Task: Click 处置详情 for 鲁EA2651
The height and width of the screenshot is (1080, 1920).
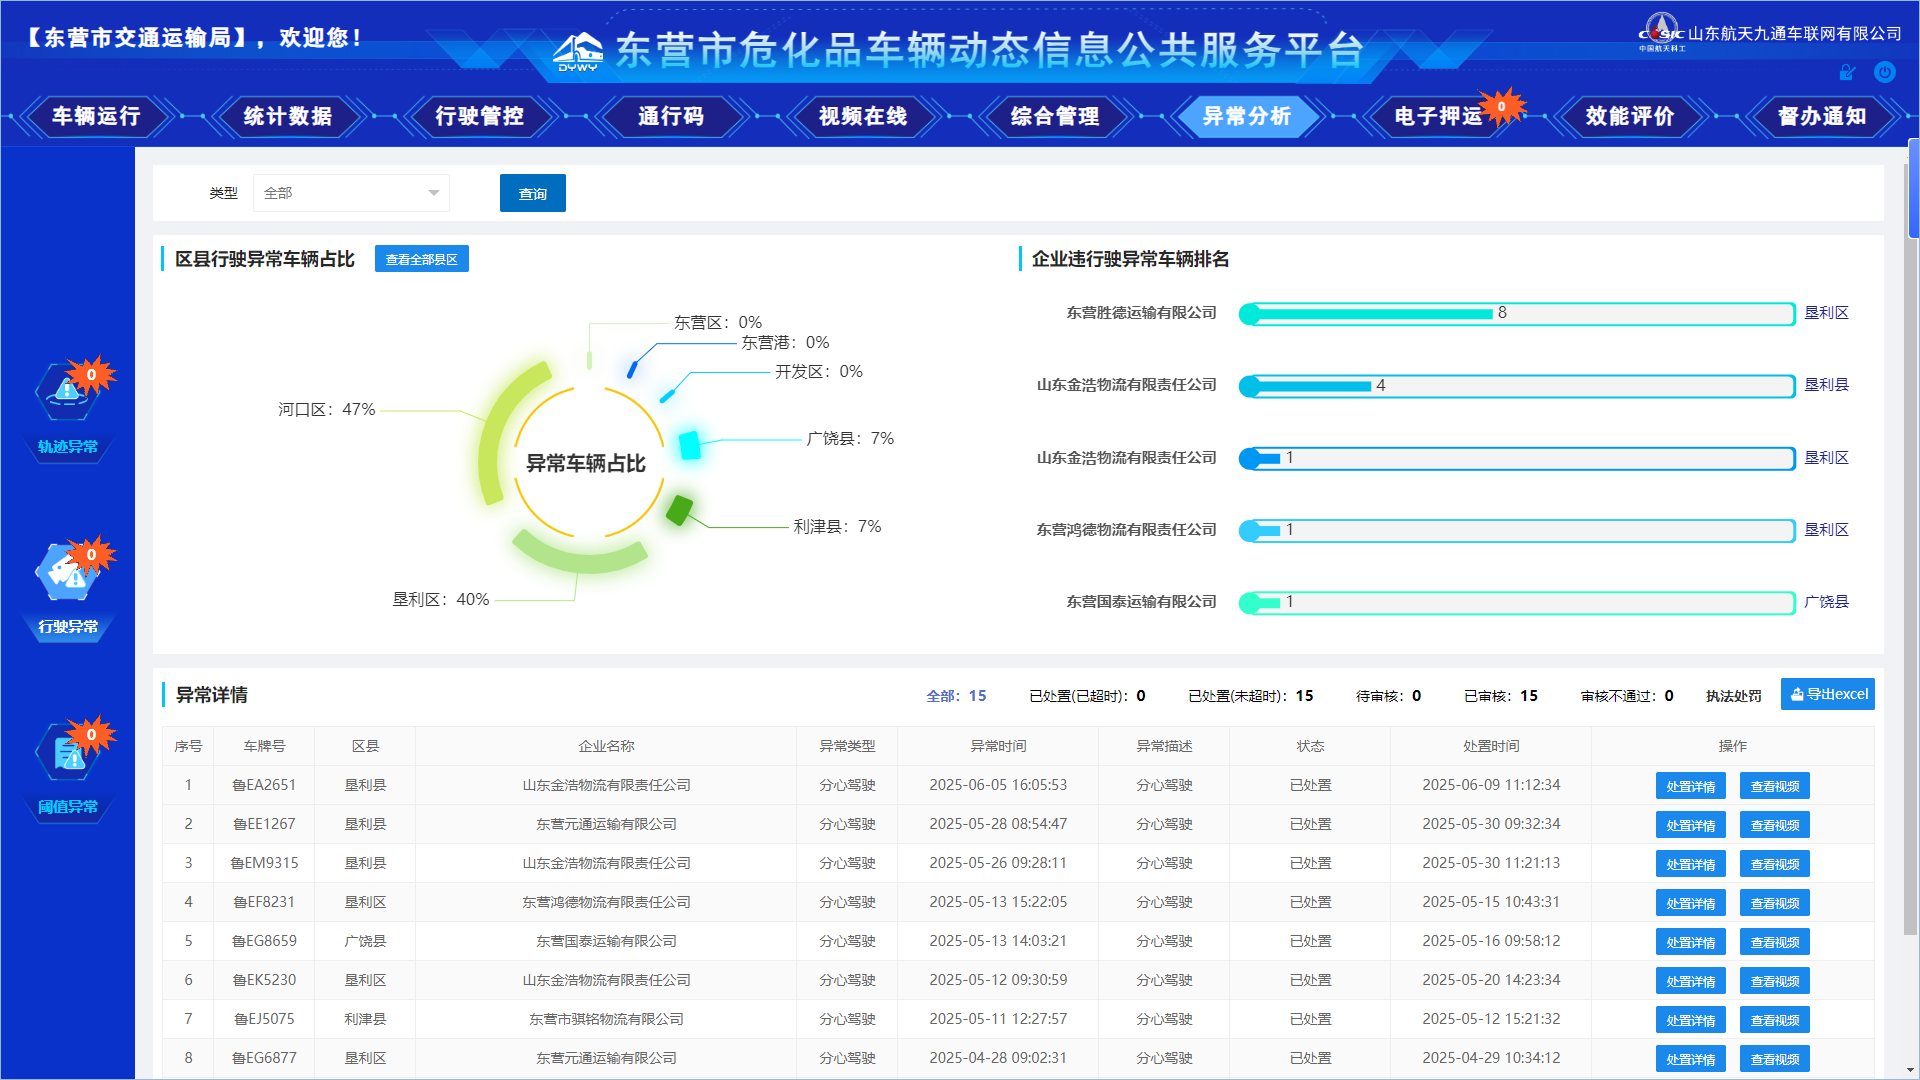Action: coord(1690,786)
